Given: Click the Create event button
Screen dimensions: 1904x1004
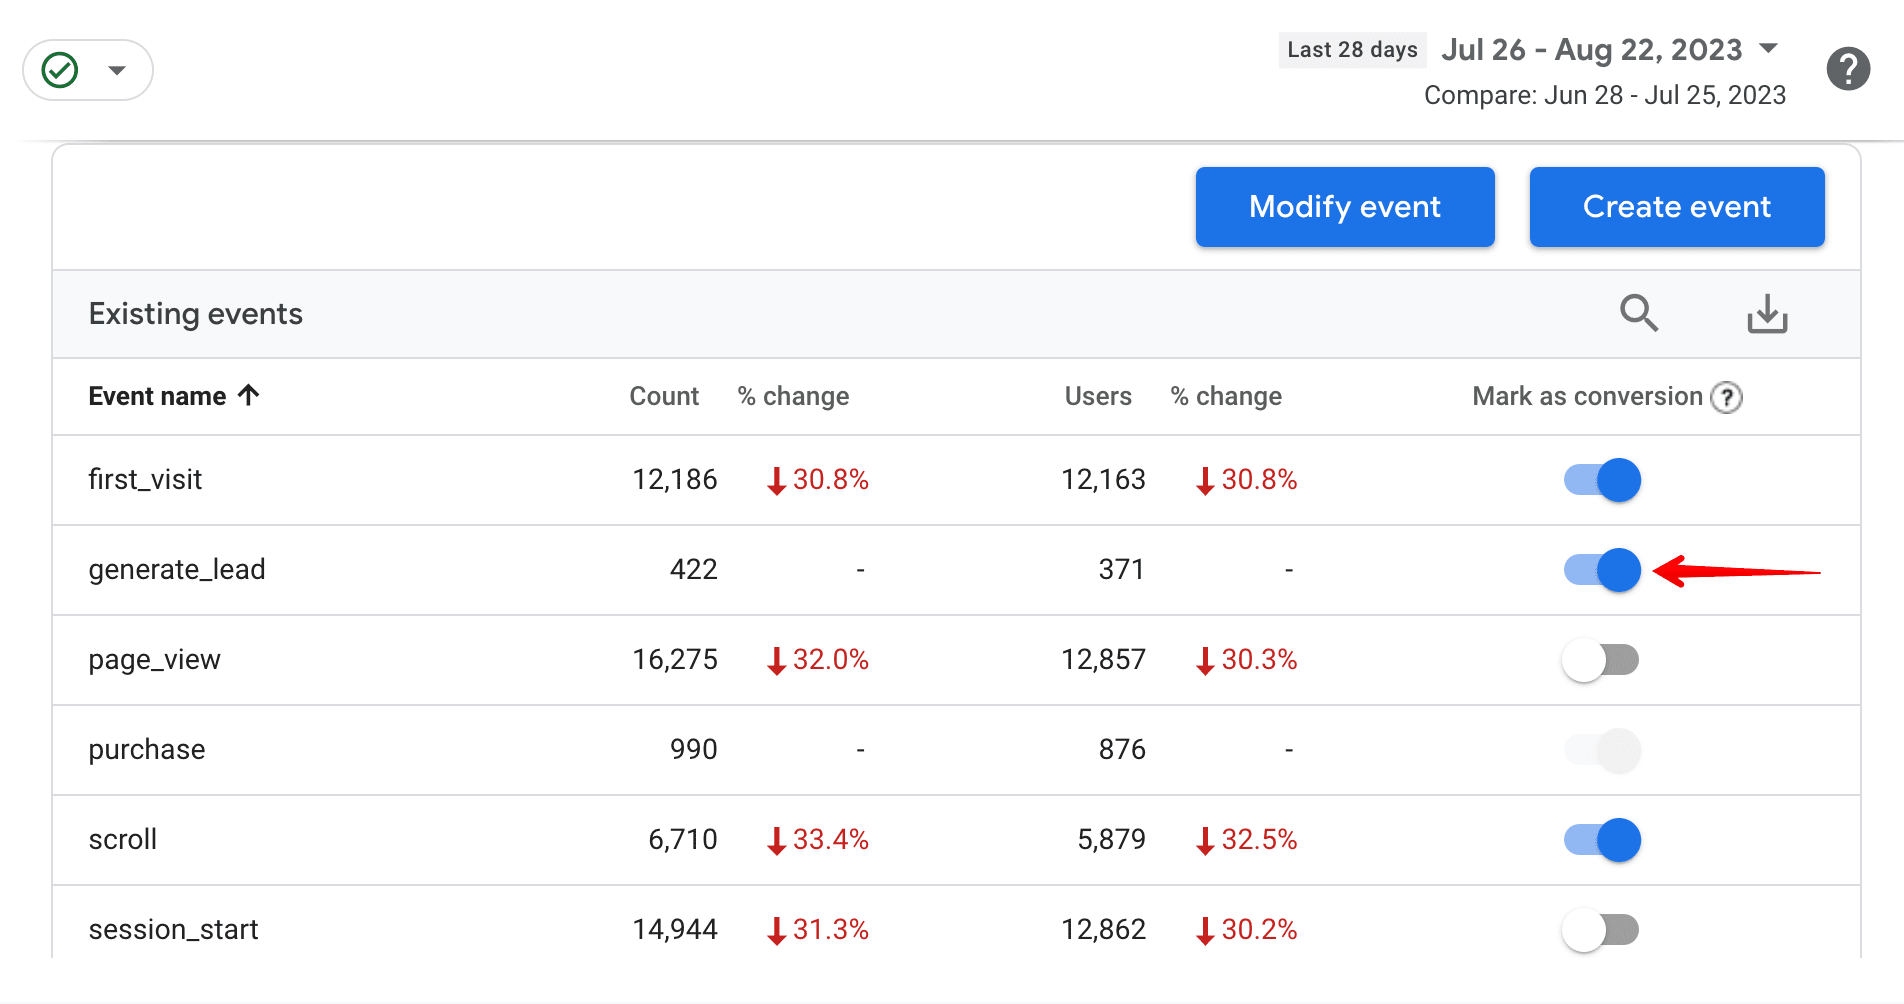Looking at the screenshot, I should click(1676, 207).
